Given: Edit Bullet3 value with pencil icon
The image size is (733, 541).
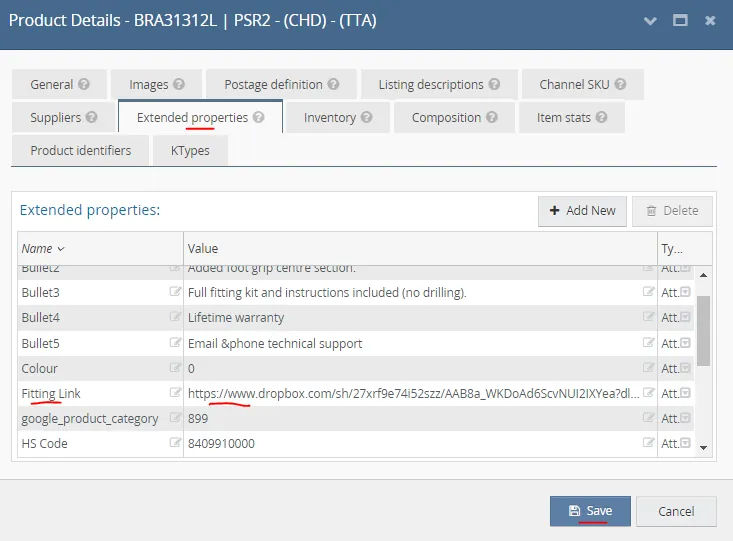Looking at the screenshot, I should [x=648, y=292].
